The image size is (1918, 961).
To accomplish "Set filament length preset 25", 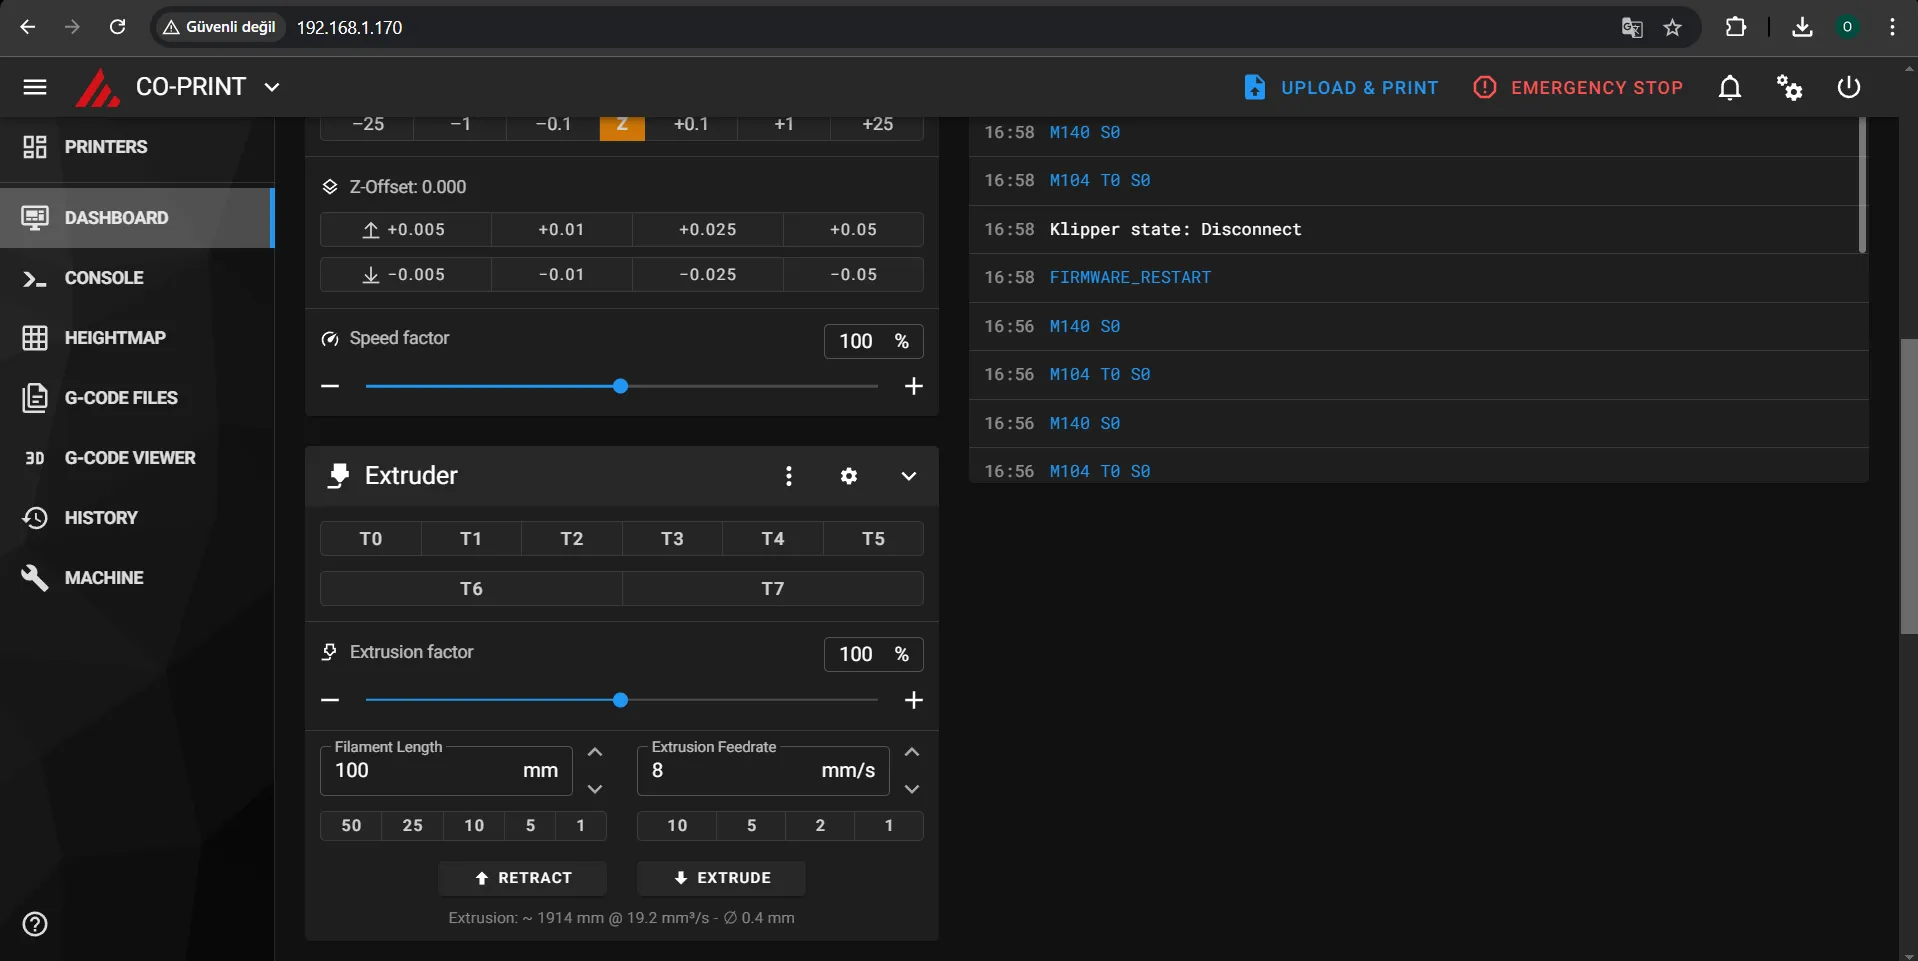I will (412, 826).
